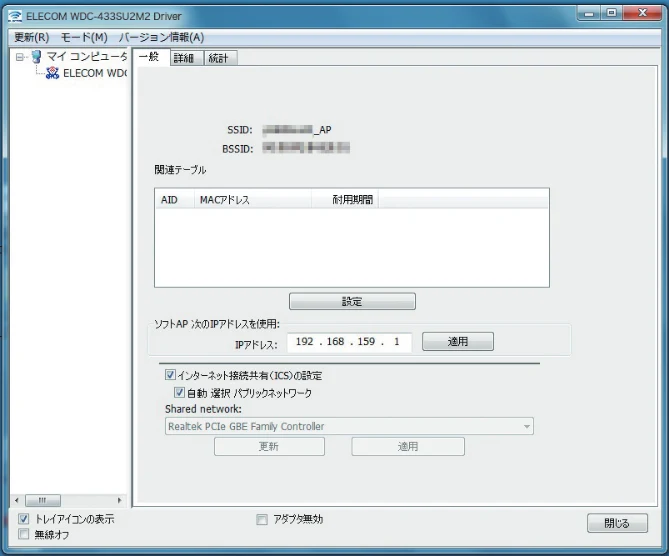Click the blurred BSSID value
This screenshot has width=669, height=556.
306,148
